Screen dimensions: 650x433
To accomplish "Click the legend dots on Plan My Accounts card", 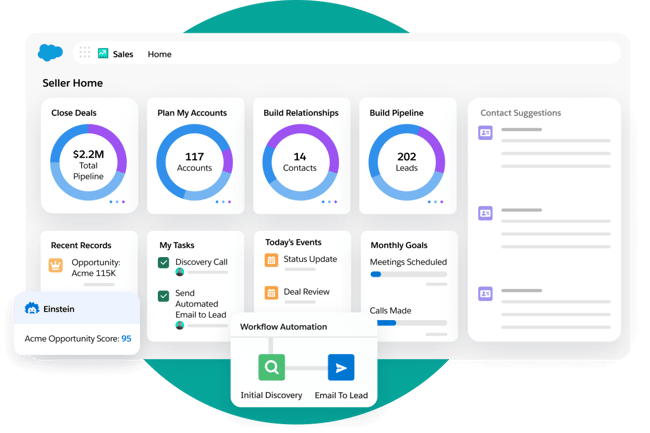I will click(223, 202).
